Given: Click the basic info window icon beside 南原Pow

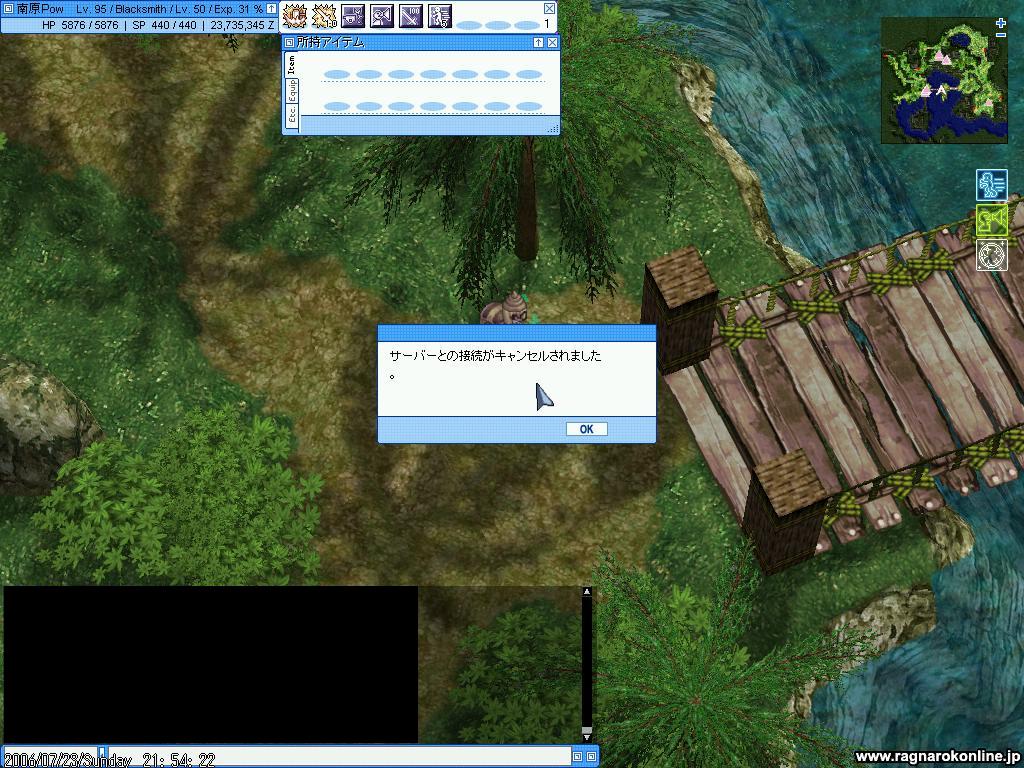Looking at the screenshot, I should (8, 8).
